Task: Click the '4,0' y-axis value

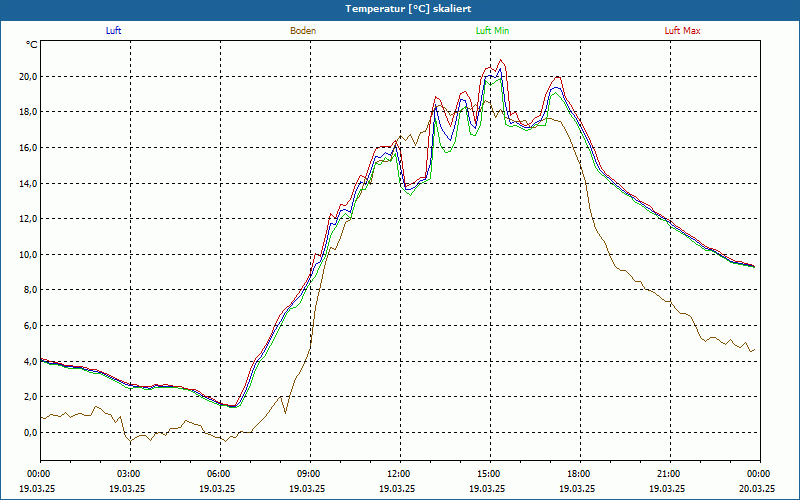Action: point(30,361)
